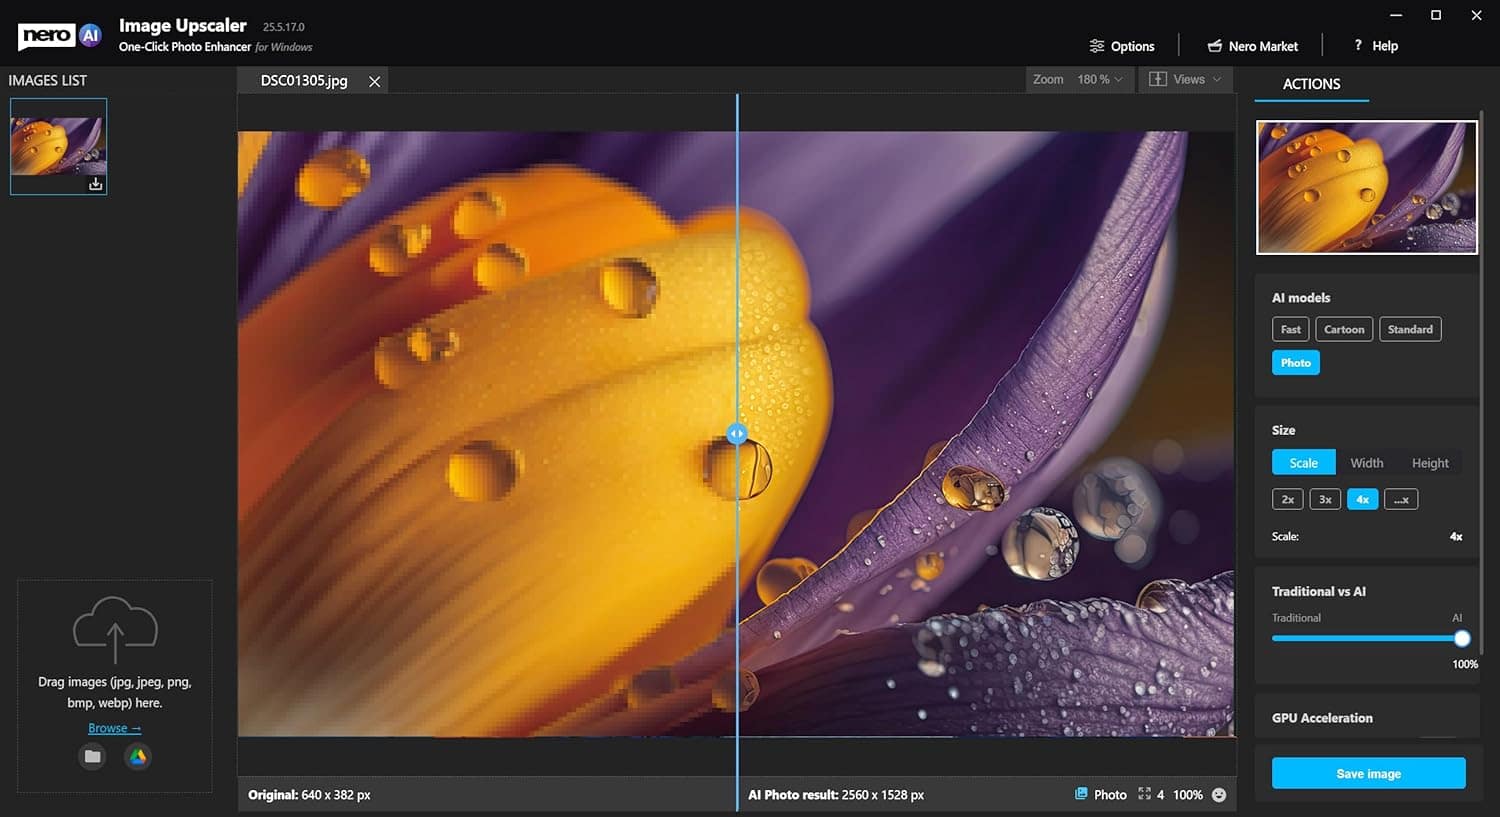
Task: Switch to the Width size tab
Action: tap(1366, 463)
